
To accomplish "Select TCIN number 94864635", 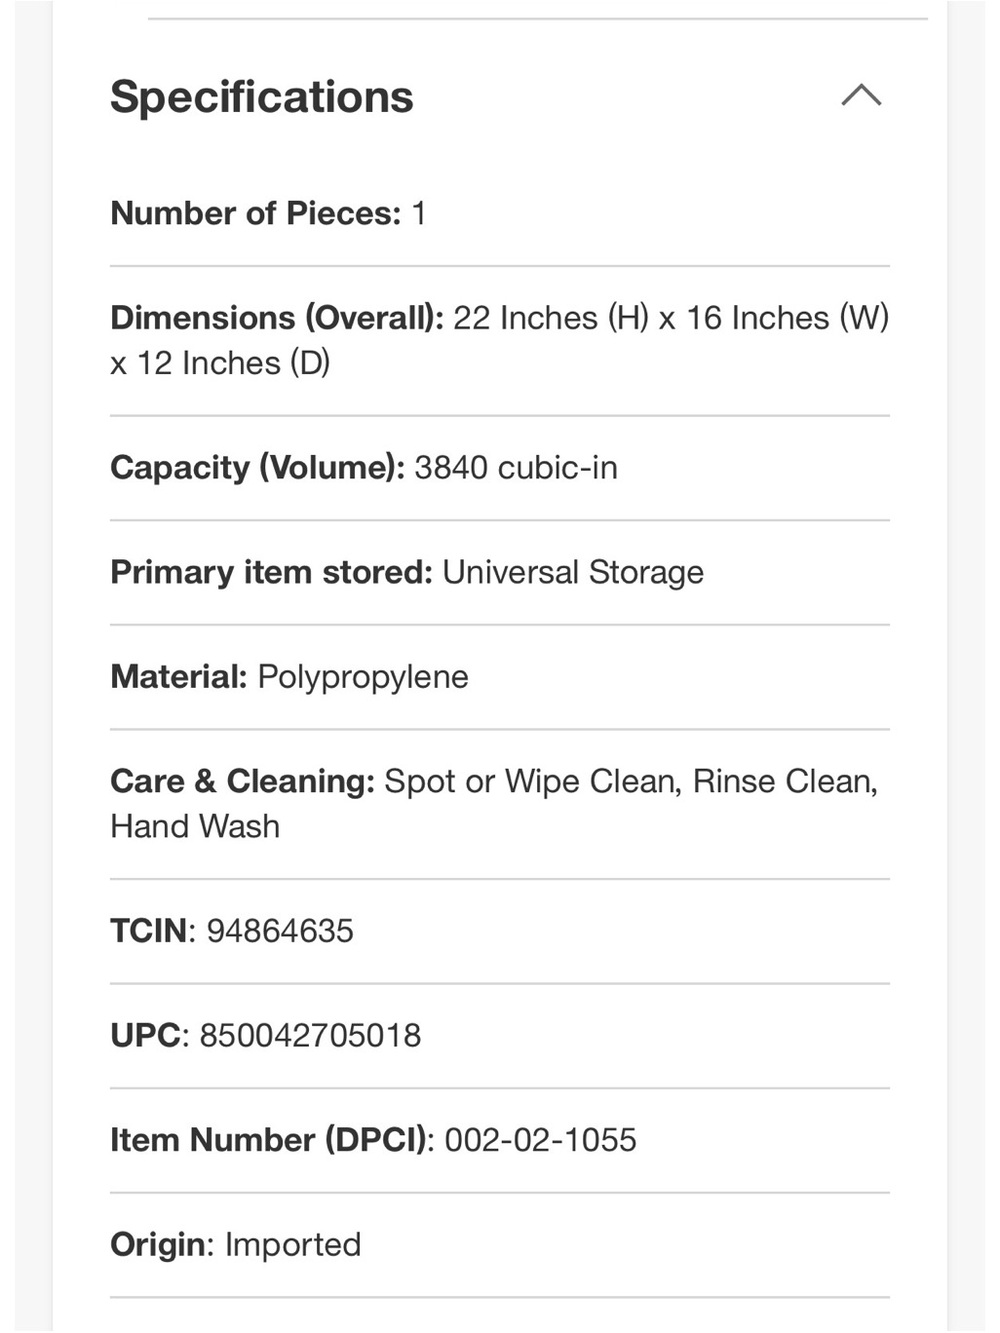I will pos(280,931).
